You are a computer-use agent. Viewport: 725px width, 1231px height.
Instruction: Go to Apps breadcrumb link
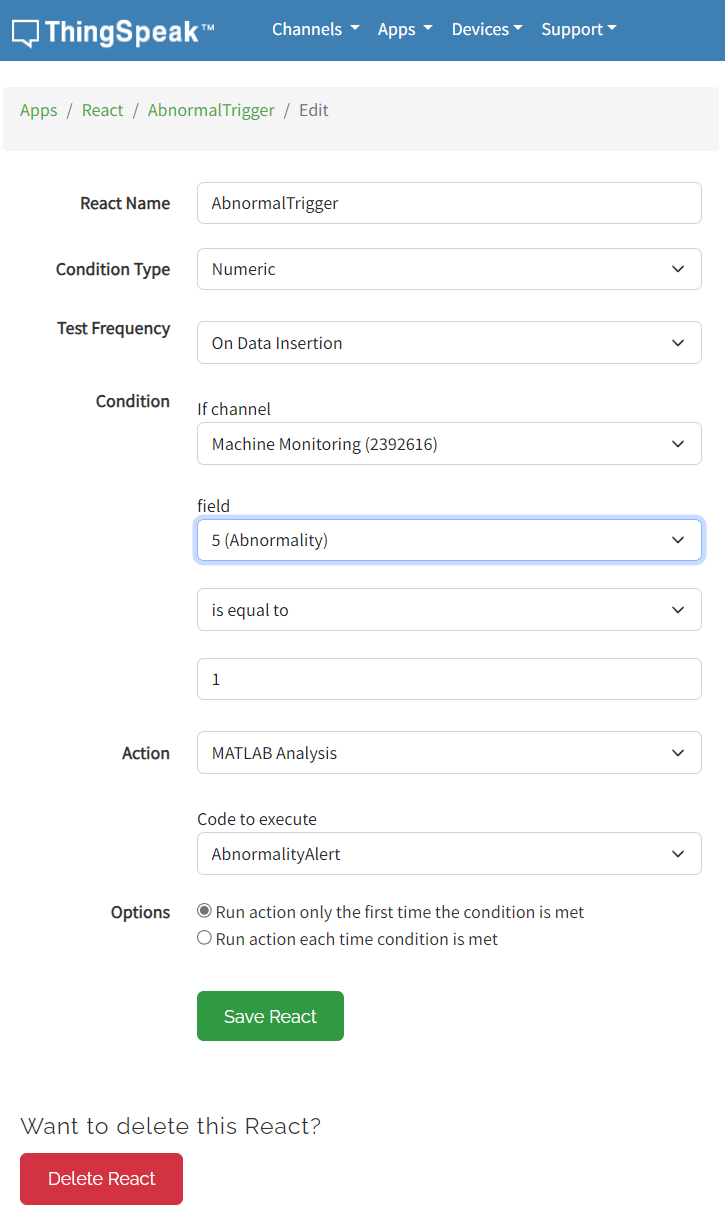[39, 110]
